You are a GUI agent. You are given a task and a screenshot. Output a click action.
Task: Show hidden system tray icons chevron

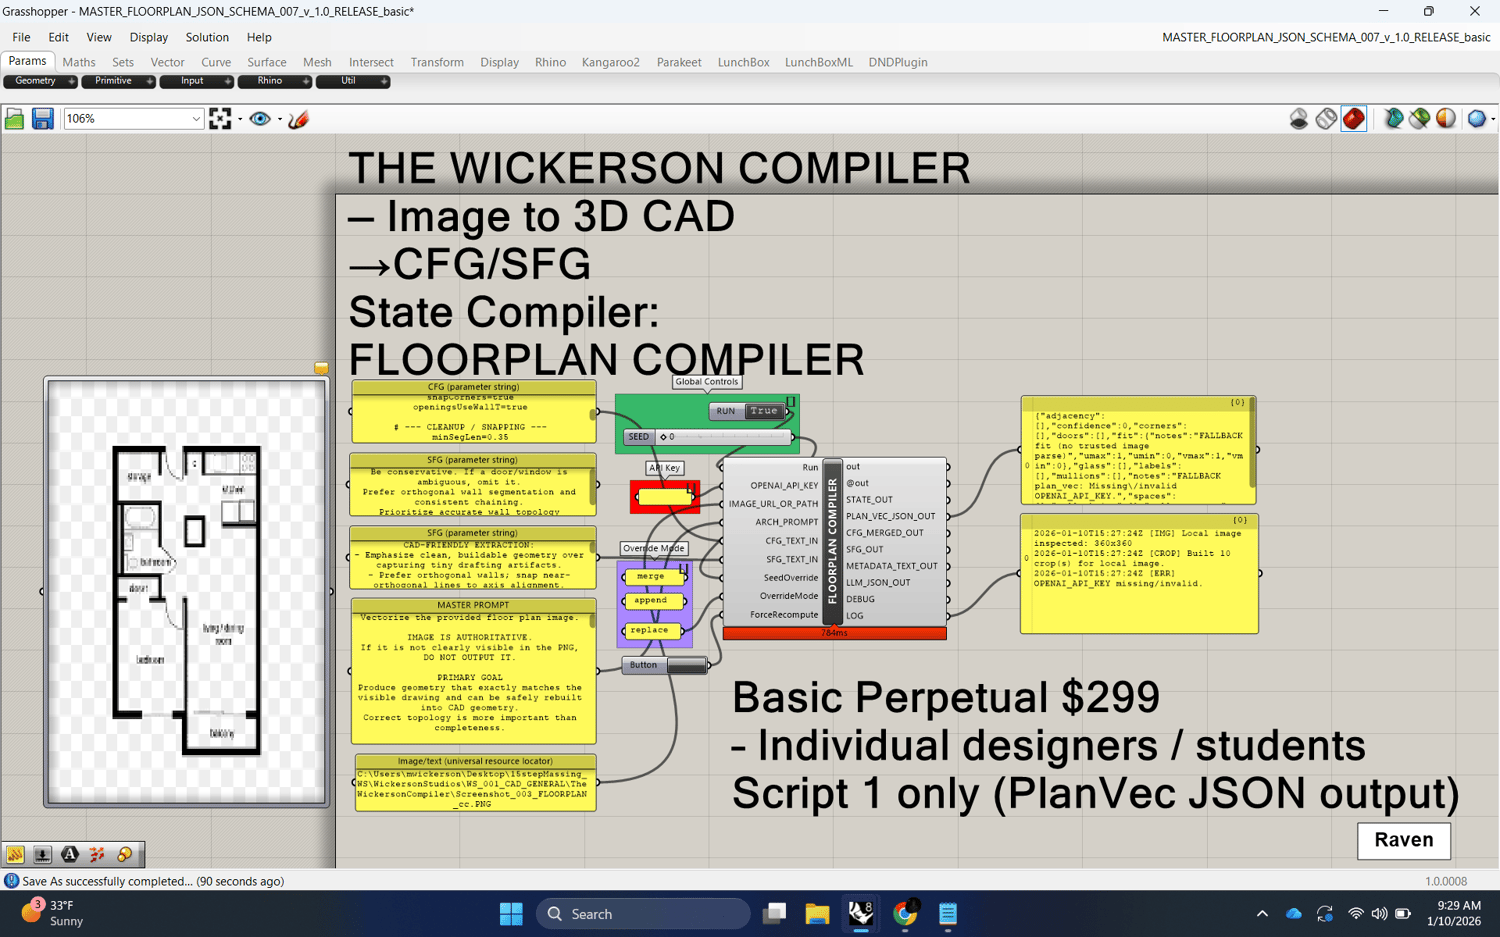(x=1262, y=914)
